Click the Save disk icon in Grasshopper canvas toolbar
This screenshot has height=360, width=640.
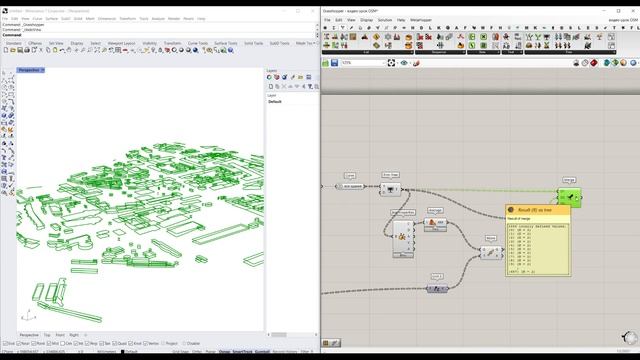(334, 62)
